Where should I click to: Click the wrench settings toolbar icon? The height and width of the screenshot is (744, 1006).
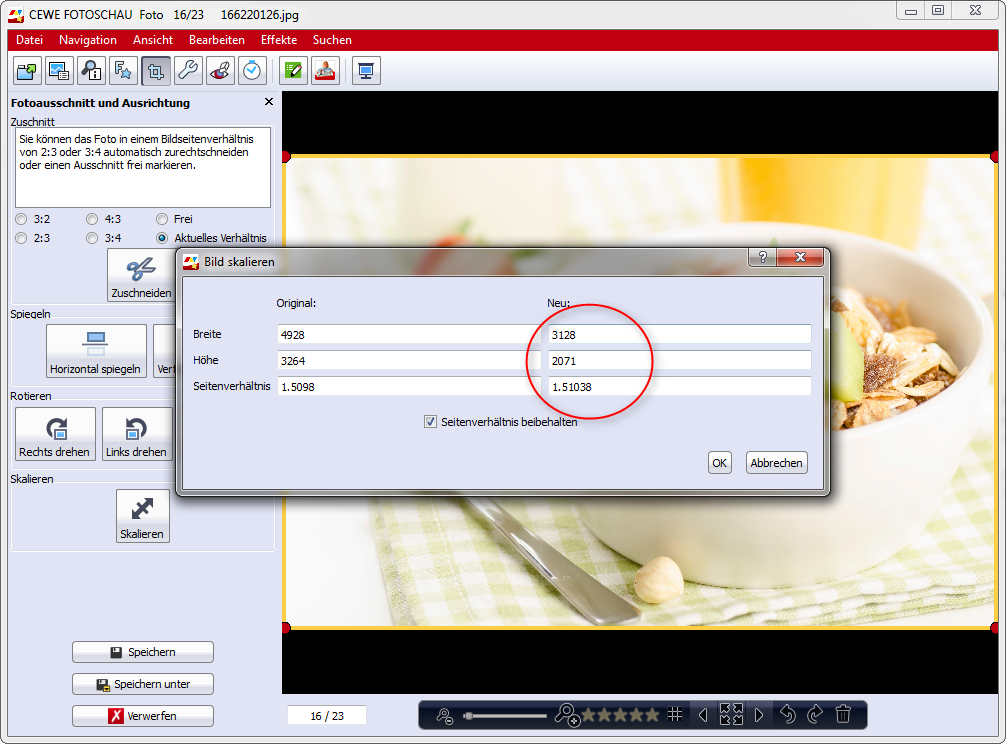click(187, 71)
